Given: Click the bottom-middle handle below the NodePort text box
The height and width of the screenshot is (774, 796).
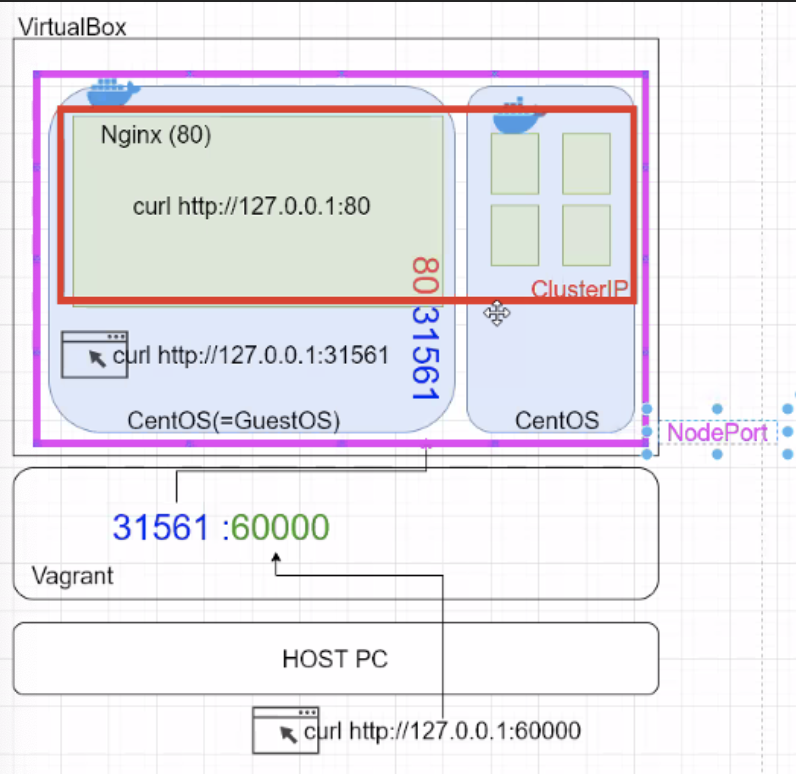Looking at the screenshot, I should click(717, 454).
